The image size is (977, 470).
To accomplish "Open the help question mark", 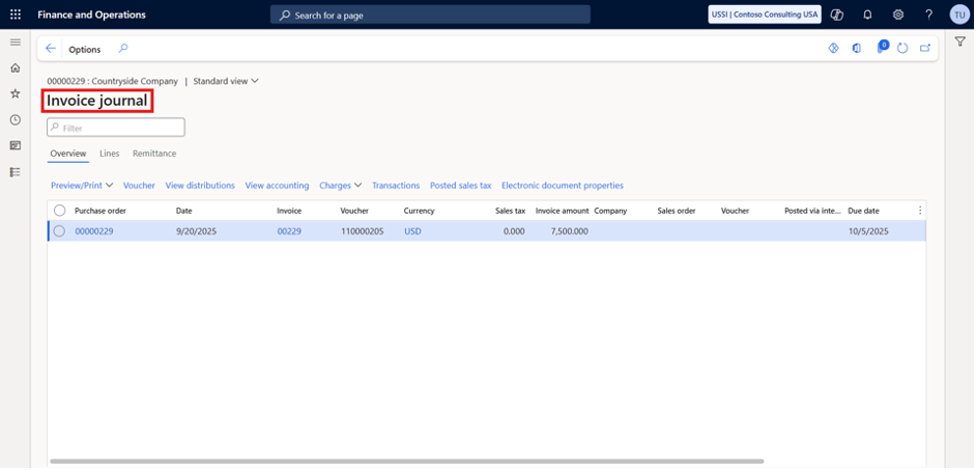I will tap(929, 14).
